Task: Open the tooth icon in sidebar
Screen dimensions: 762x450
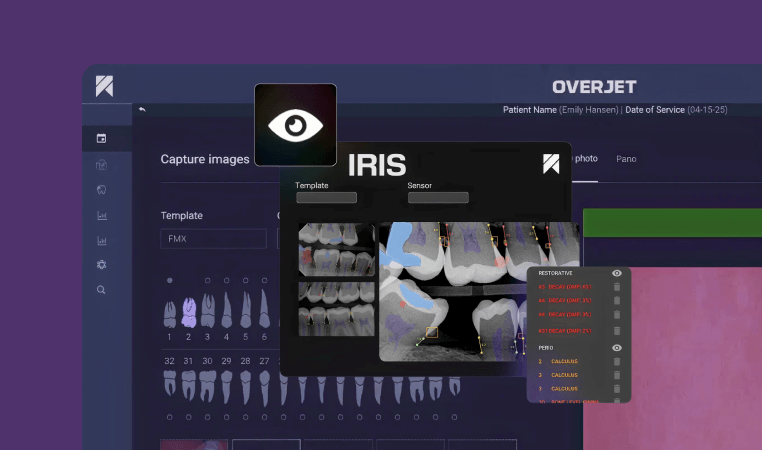Action: pos(101,190)
